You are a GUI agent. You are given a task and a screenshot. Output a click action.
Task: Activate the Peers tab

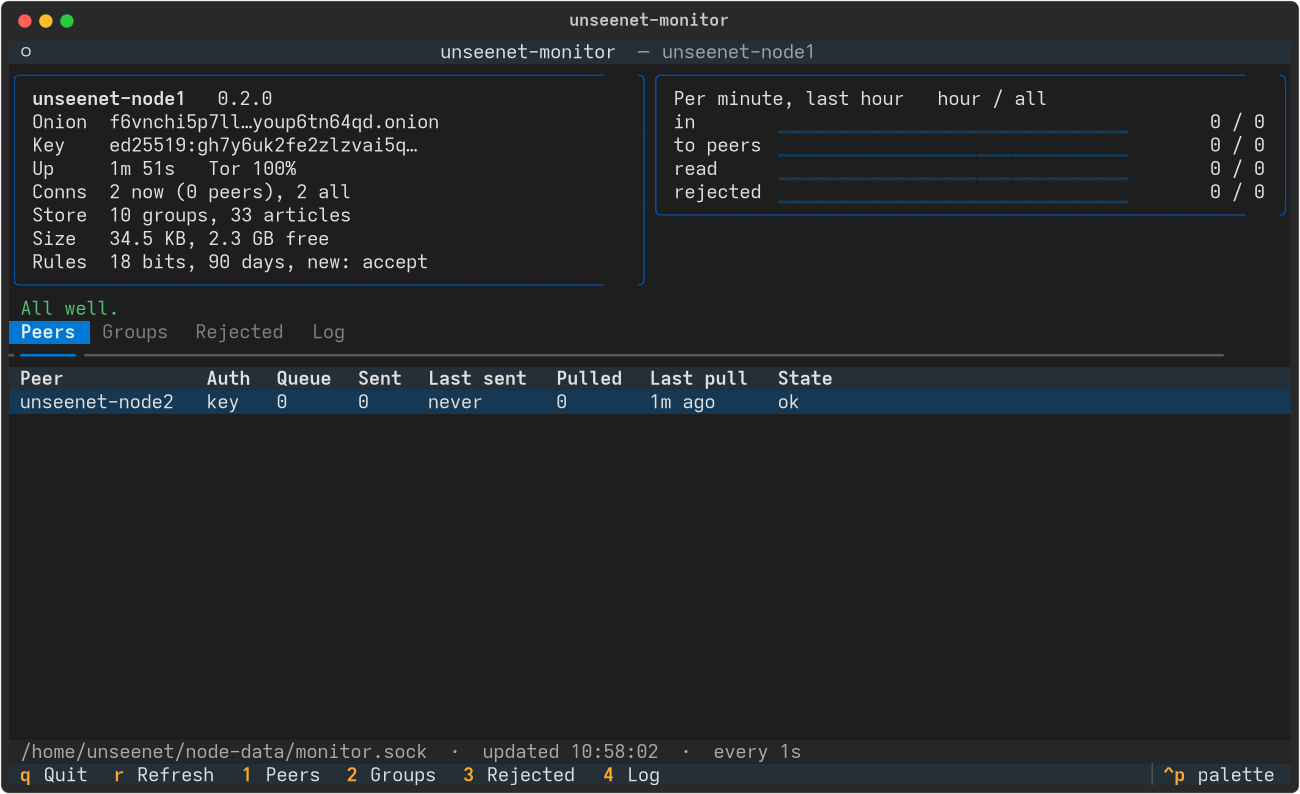(48, 332)
